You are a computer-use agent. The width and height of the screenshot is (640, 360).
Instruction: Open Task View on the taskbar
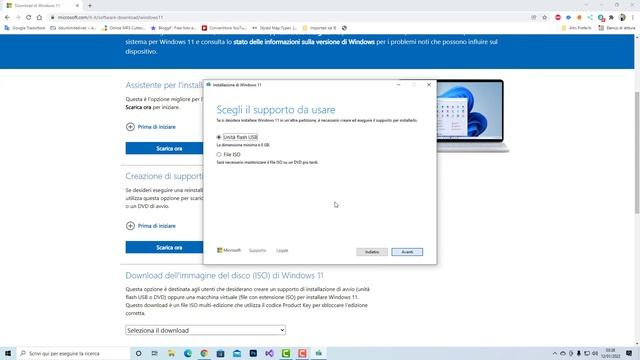[155, 353]
